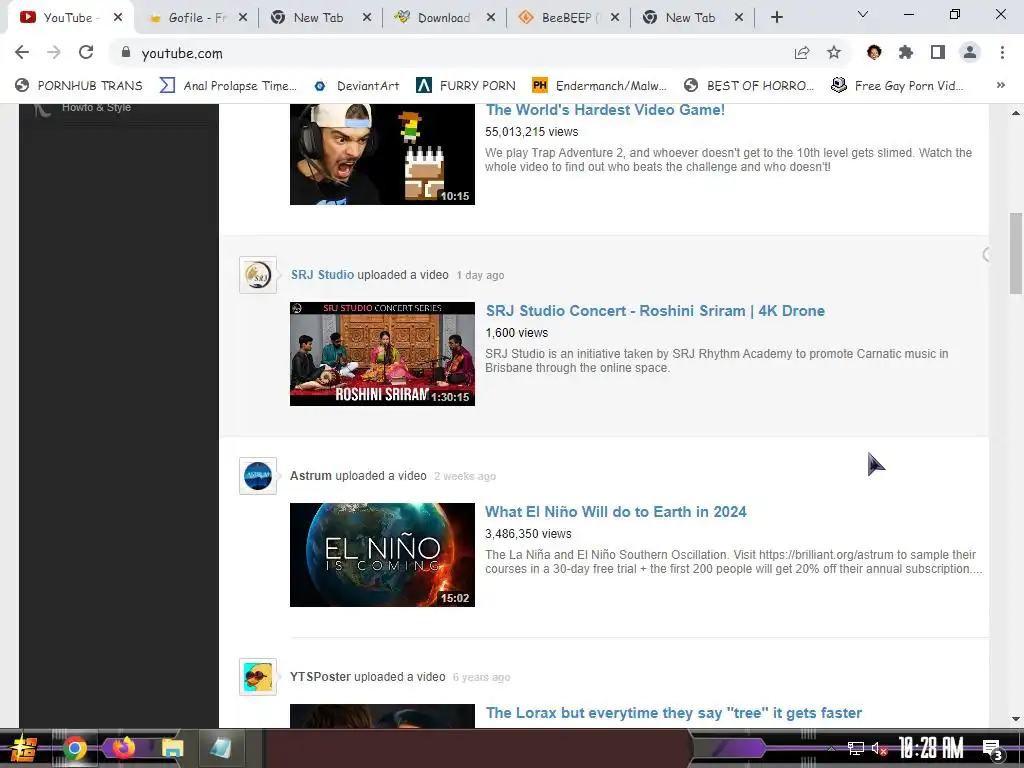Viewport: 1024px width, 768px height.
Task: Open the BEST OF HORRO... bookmark
Action: [x=749, y=86]
